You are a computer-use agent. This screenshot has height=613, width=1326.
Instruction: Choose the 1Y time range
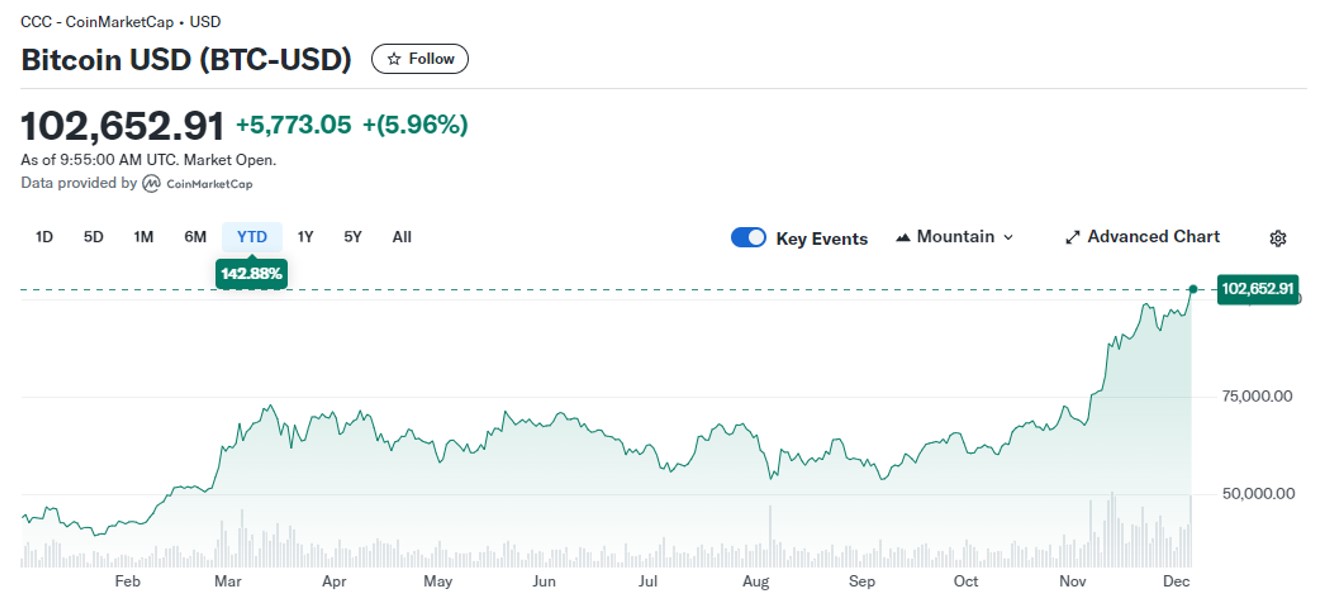305,237
